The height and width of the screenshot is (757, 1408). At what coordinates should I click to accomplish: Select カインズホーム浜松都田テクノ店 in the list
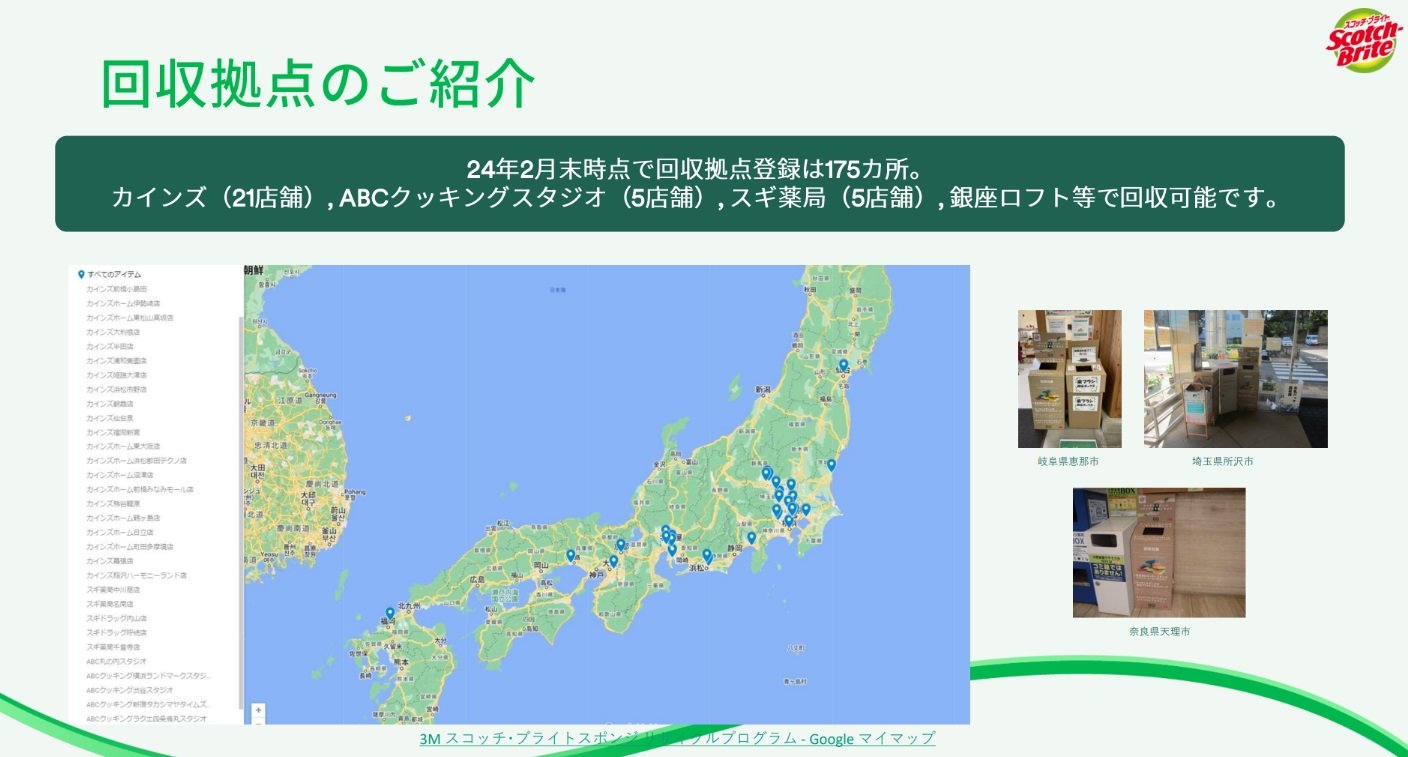click(x=136, y=460)
